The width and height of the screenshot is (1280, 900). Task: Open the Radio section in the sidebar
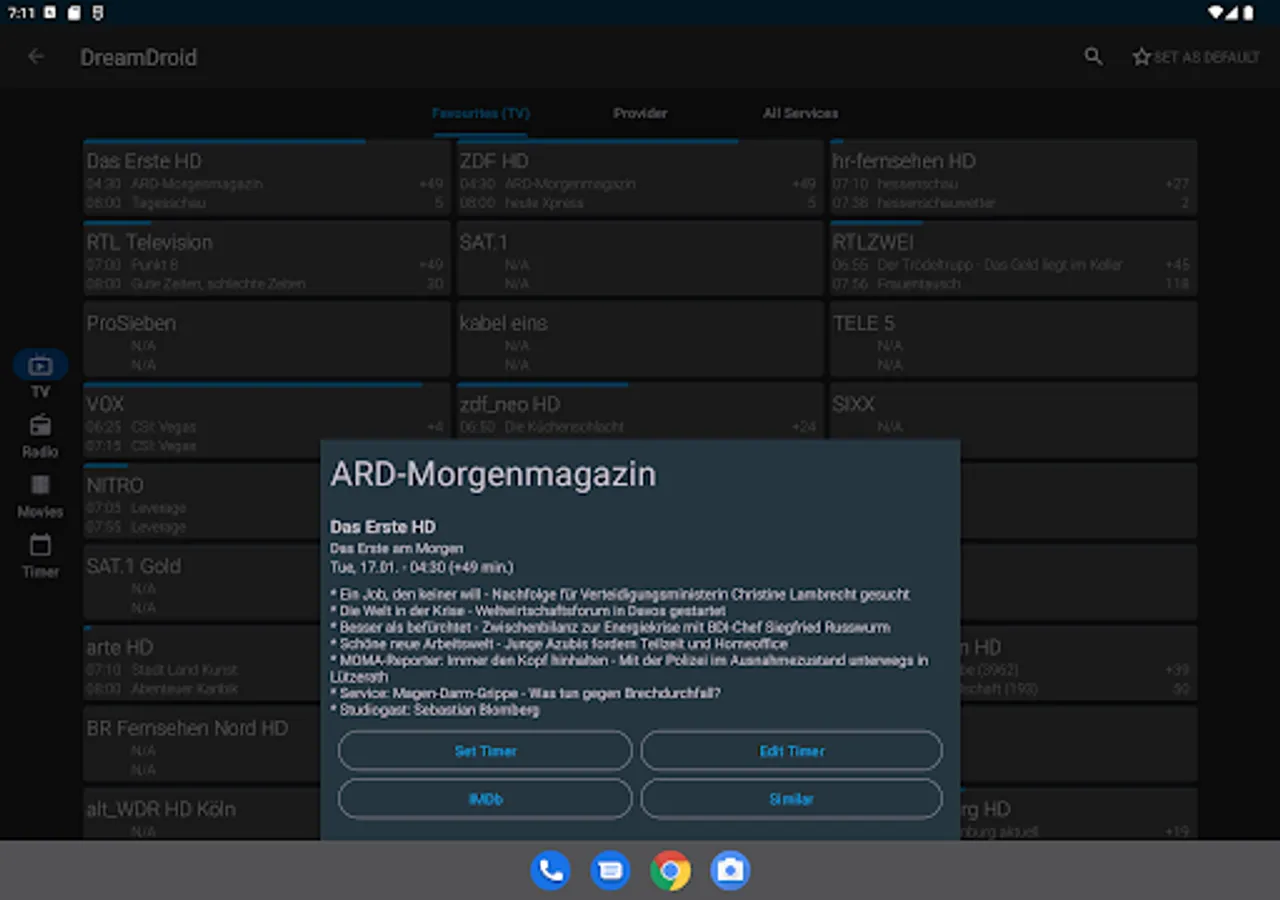click(40, 436)
